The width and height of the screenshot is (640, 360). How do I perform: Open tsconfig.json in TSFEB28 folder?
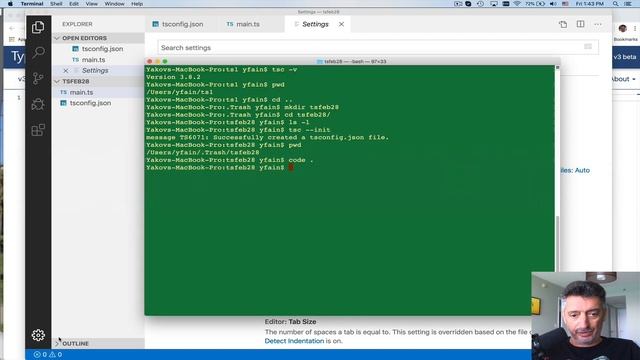tap(99, 103)
